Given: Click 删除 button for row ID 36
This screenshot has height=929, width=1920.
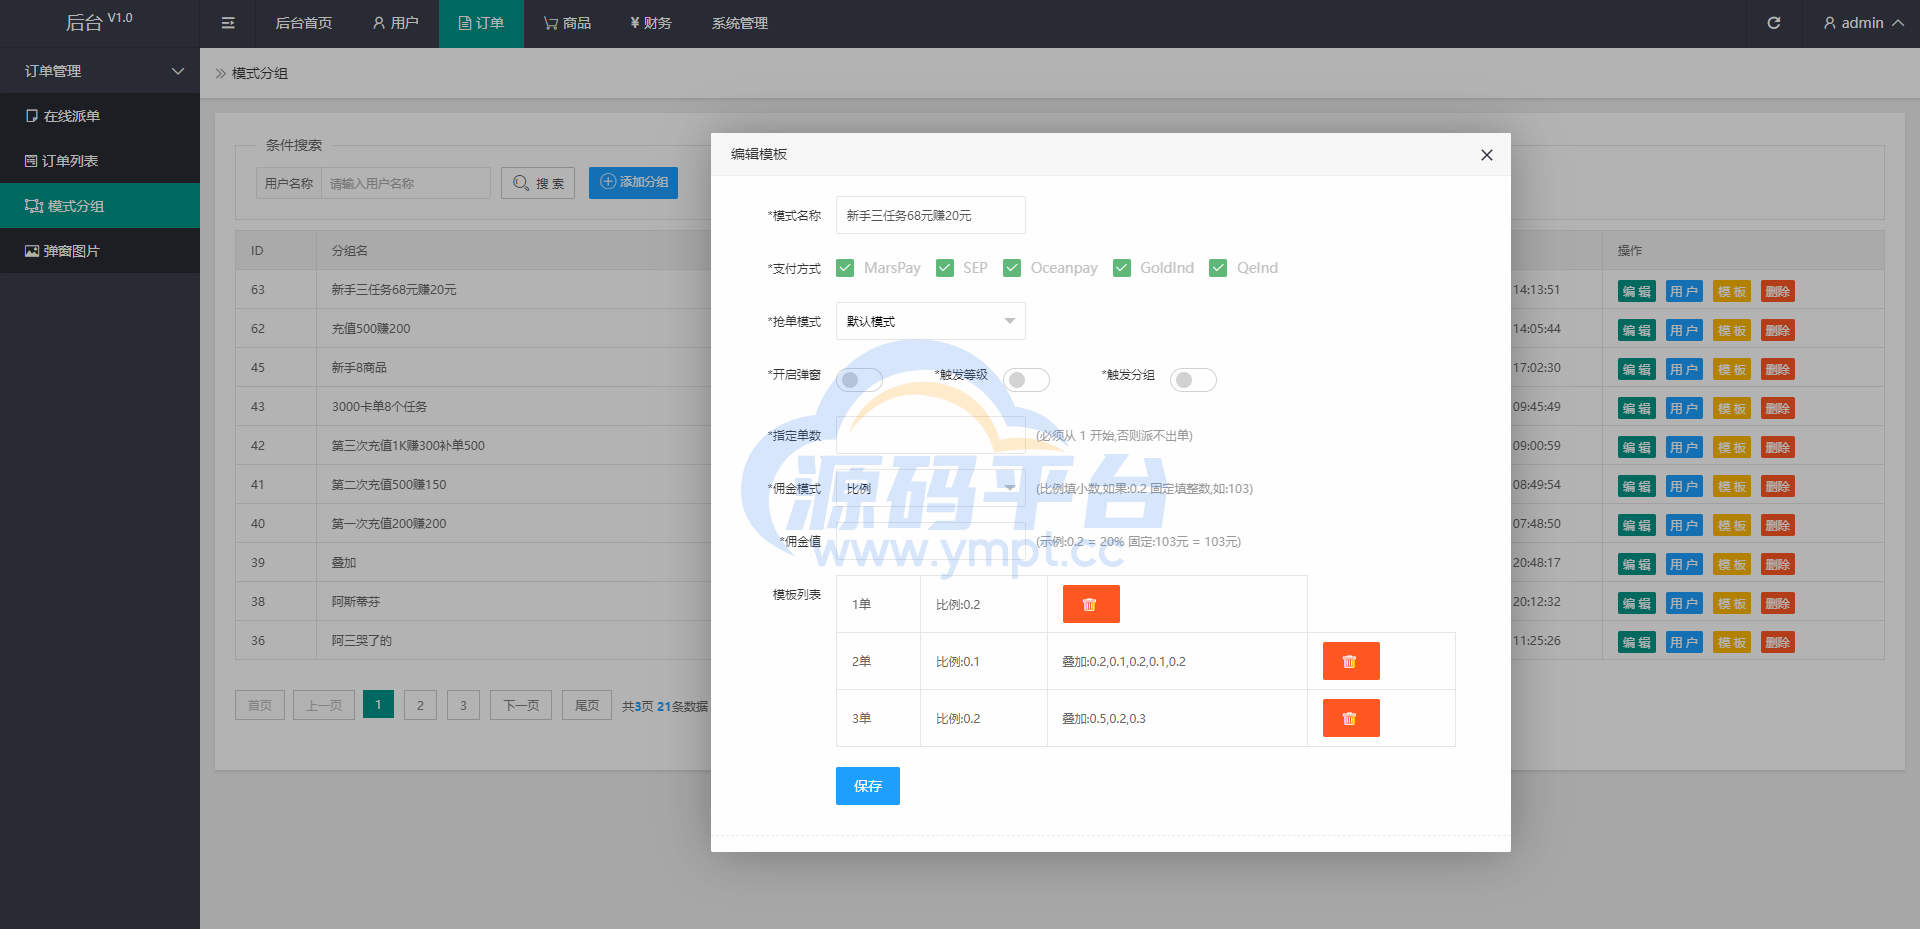Looking at the screenshot, I should coord(1778,643).
